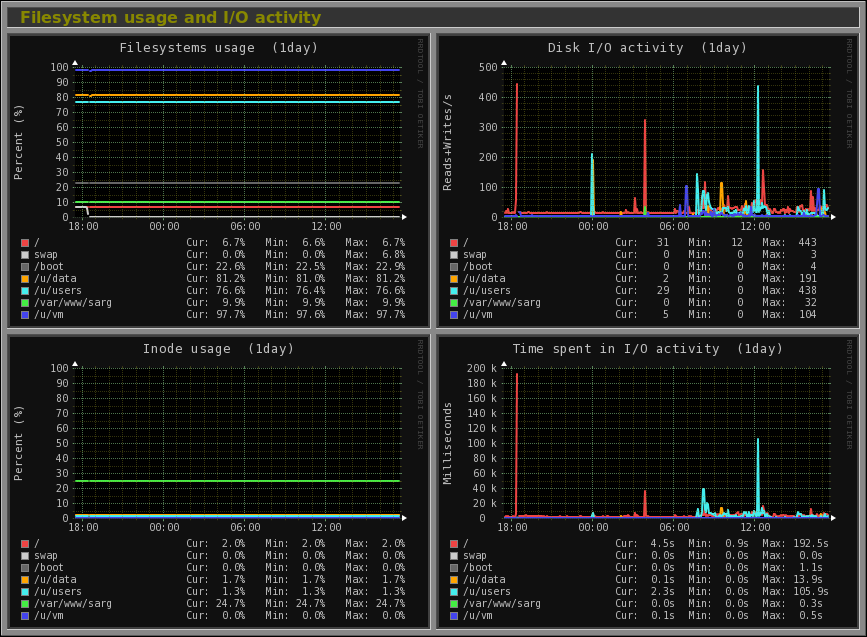This screenshot has width=867, height=637.
Task: Select /u/data label in Time spent legend
Action: tap(484, 579)
